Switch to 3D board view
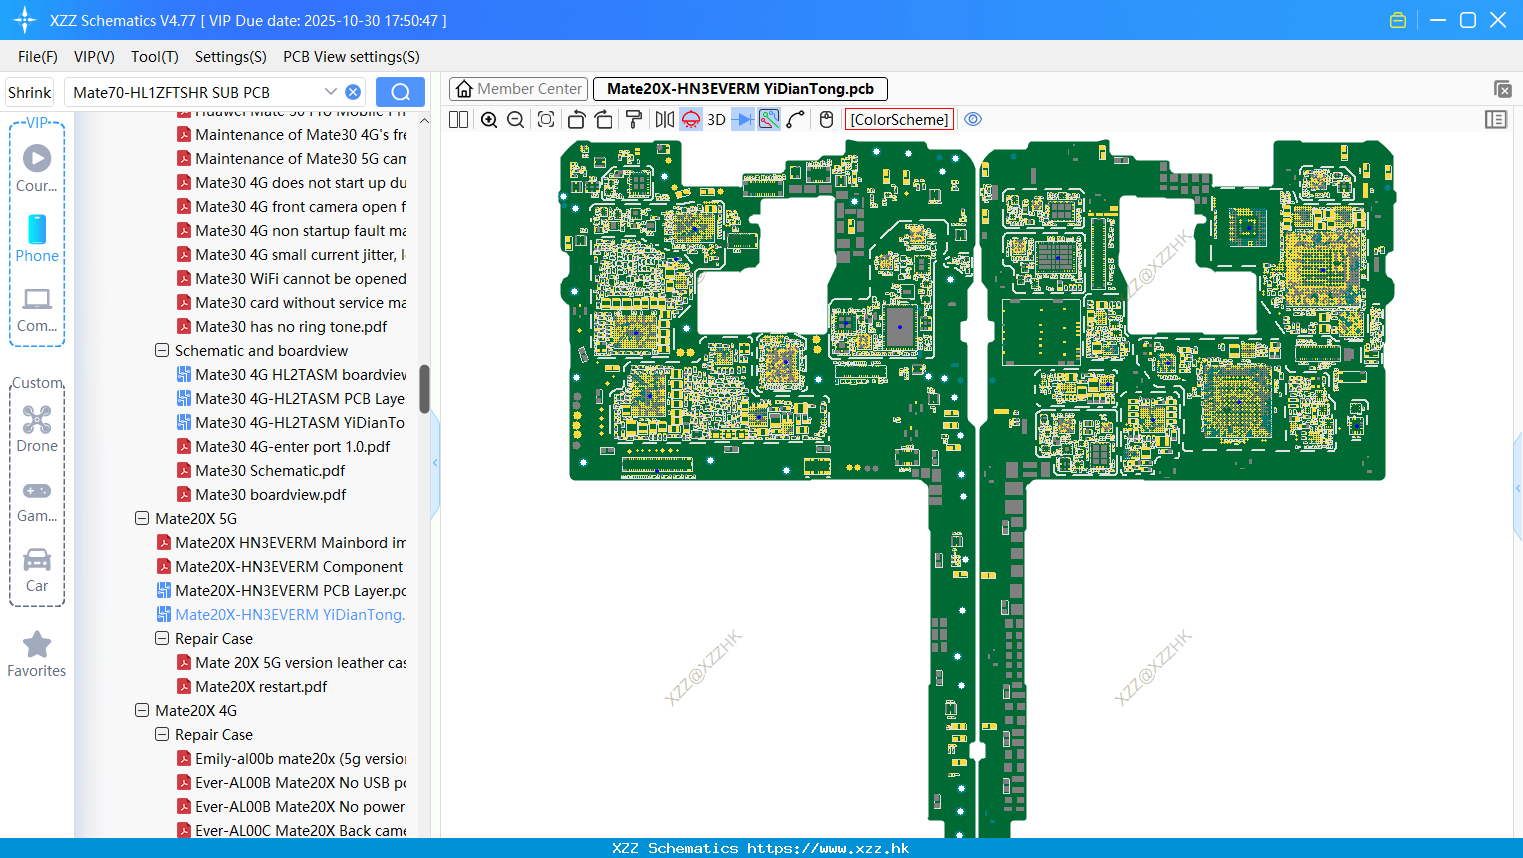 click(716, 119)
